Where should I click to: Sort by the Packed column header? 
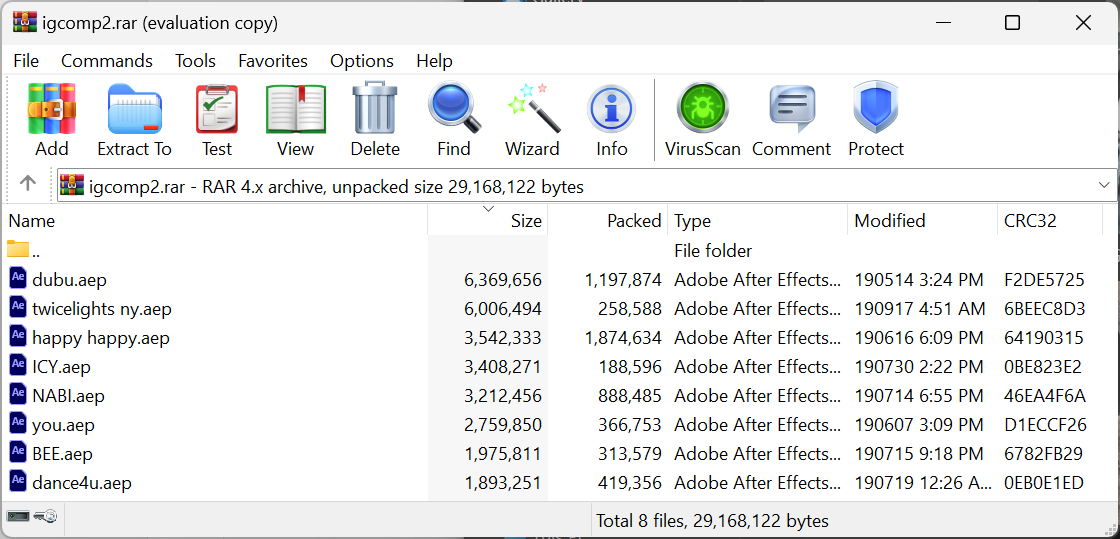tap(608, 221)
